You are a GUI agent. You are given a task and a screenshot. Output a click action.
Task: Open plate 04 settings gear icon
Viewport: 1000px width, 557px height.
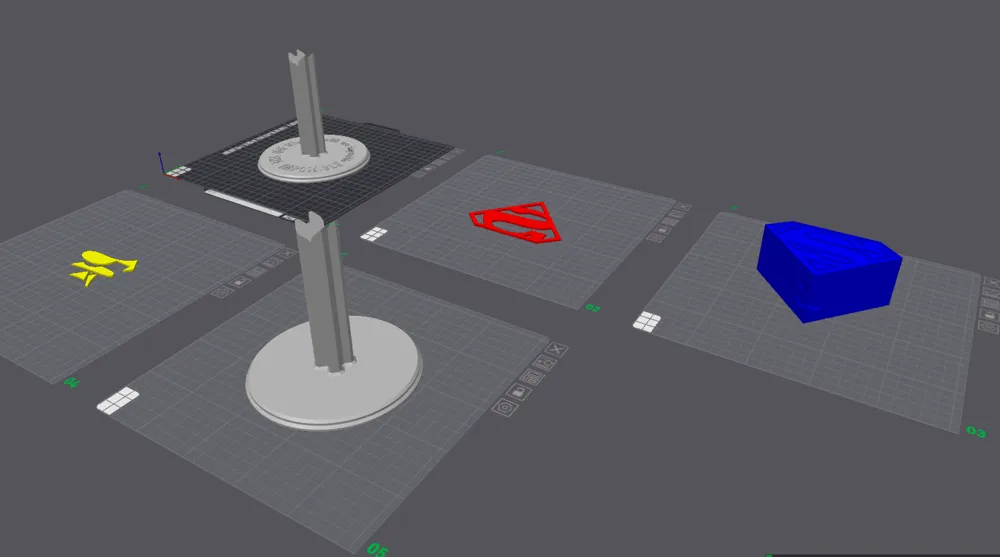click(223, 292)
